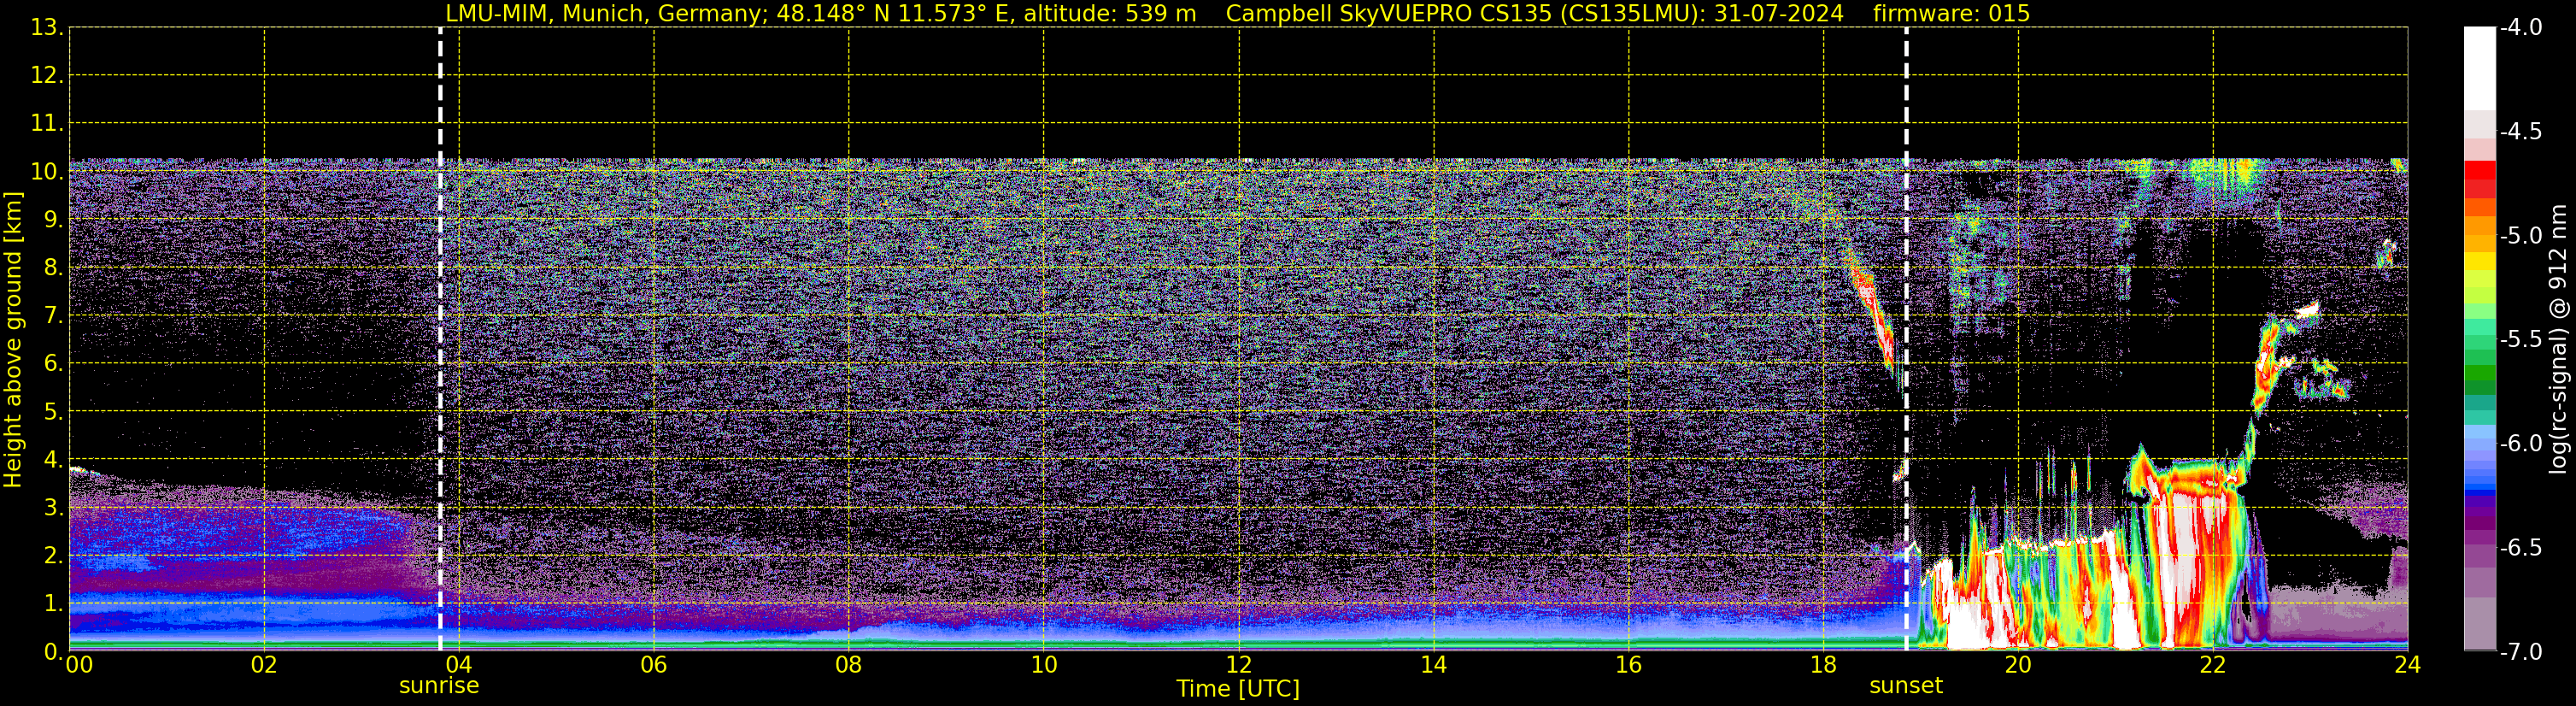This screenshot has width=2576, height=706.
Task: Click the height axis tick '5.'
Action: click(53, 412)
